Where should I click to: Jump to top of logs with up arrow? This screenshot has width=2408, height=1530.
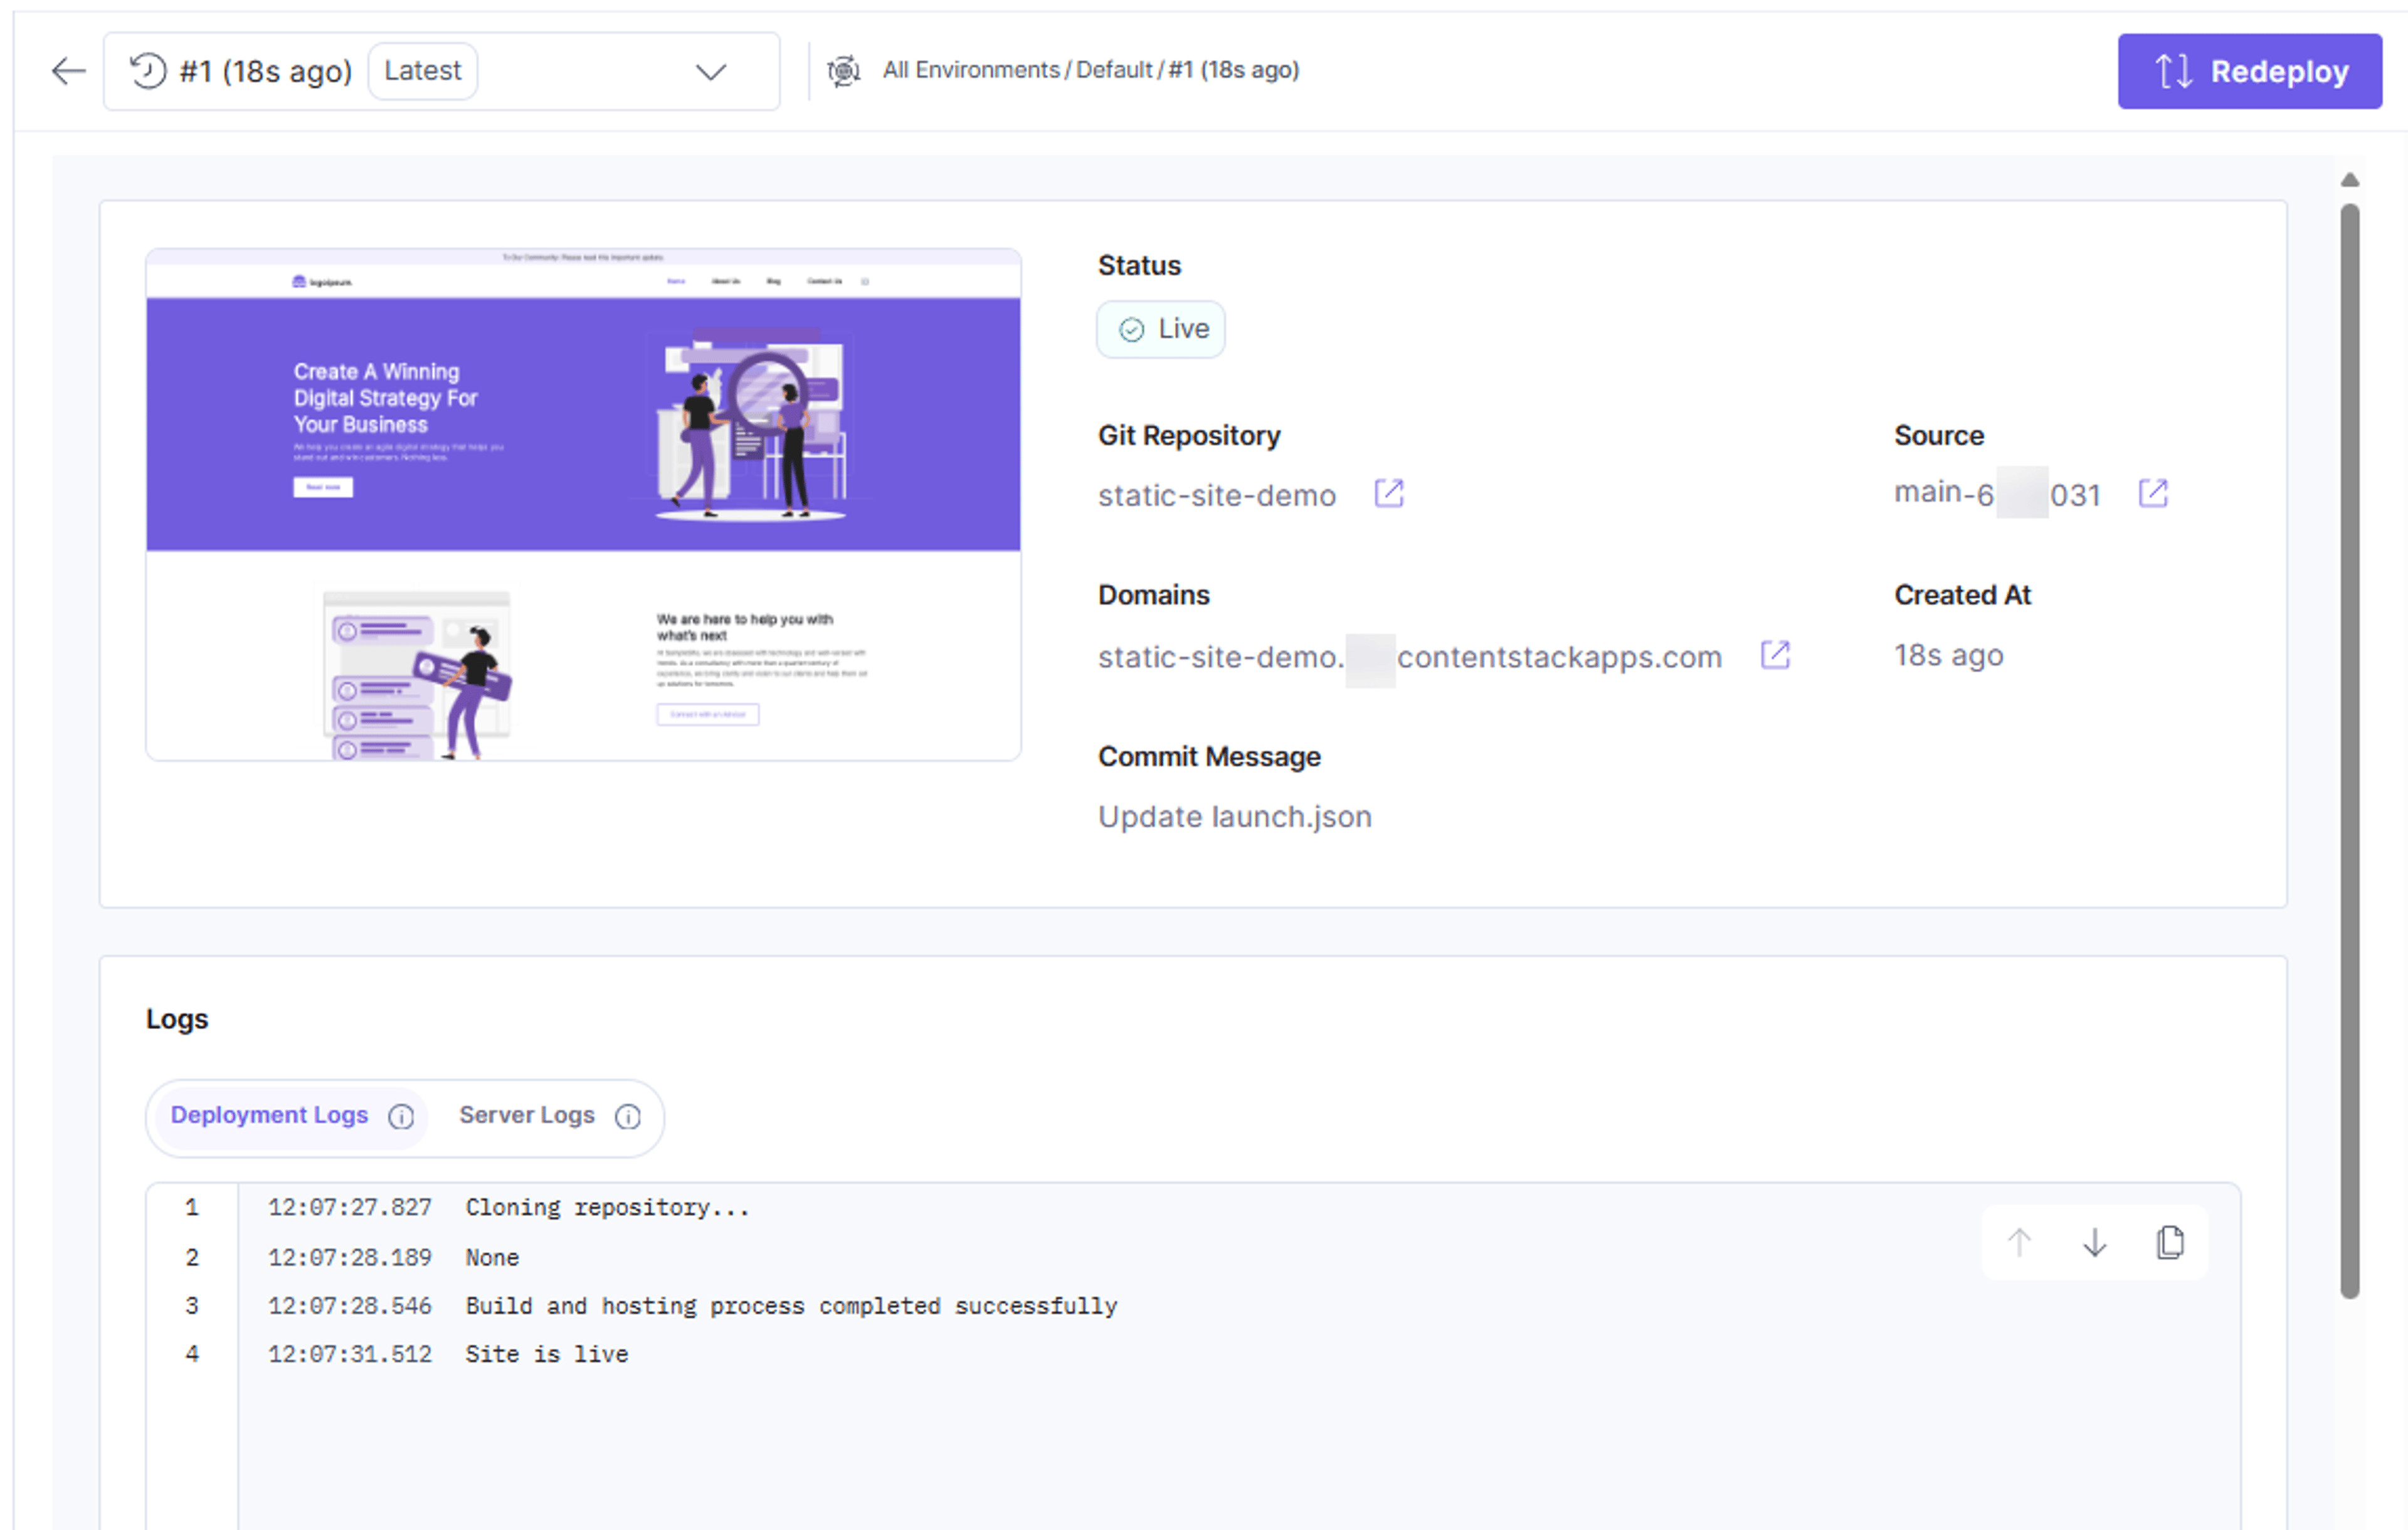pos(2019,1242)
